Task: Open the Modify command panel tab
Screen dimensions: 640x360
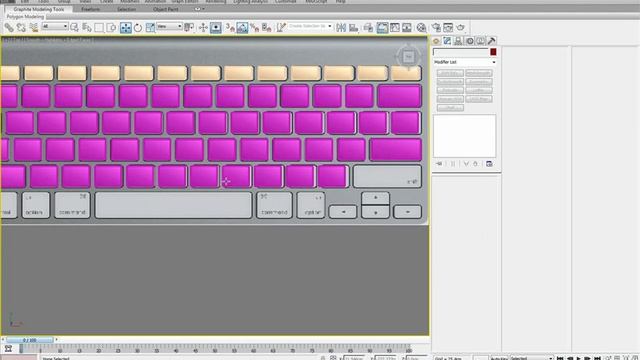Action: click(x=447, y=41)
